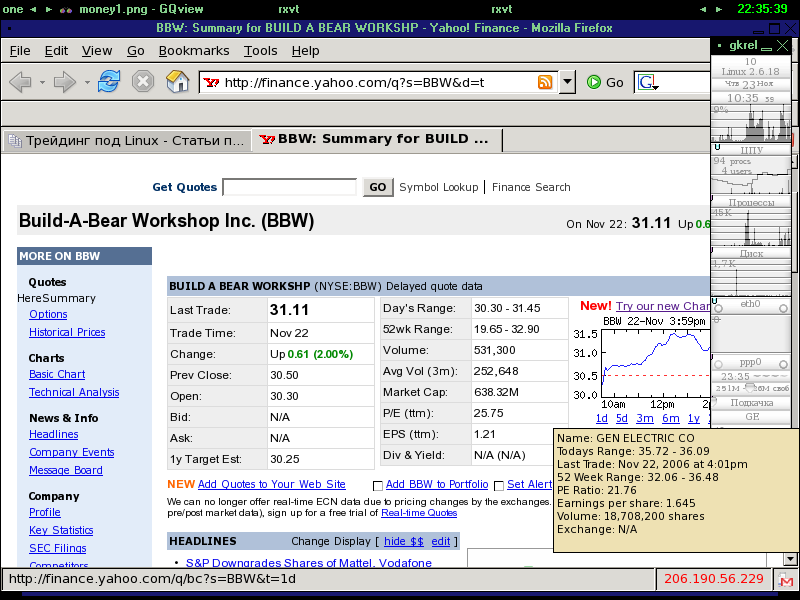Open the SEC Filings link
This screenshot has height=600, width=800.
pyautogui.click(x=58, y=548)
